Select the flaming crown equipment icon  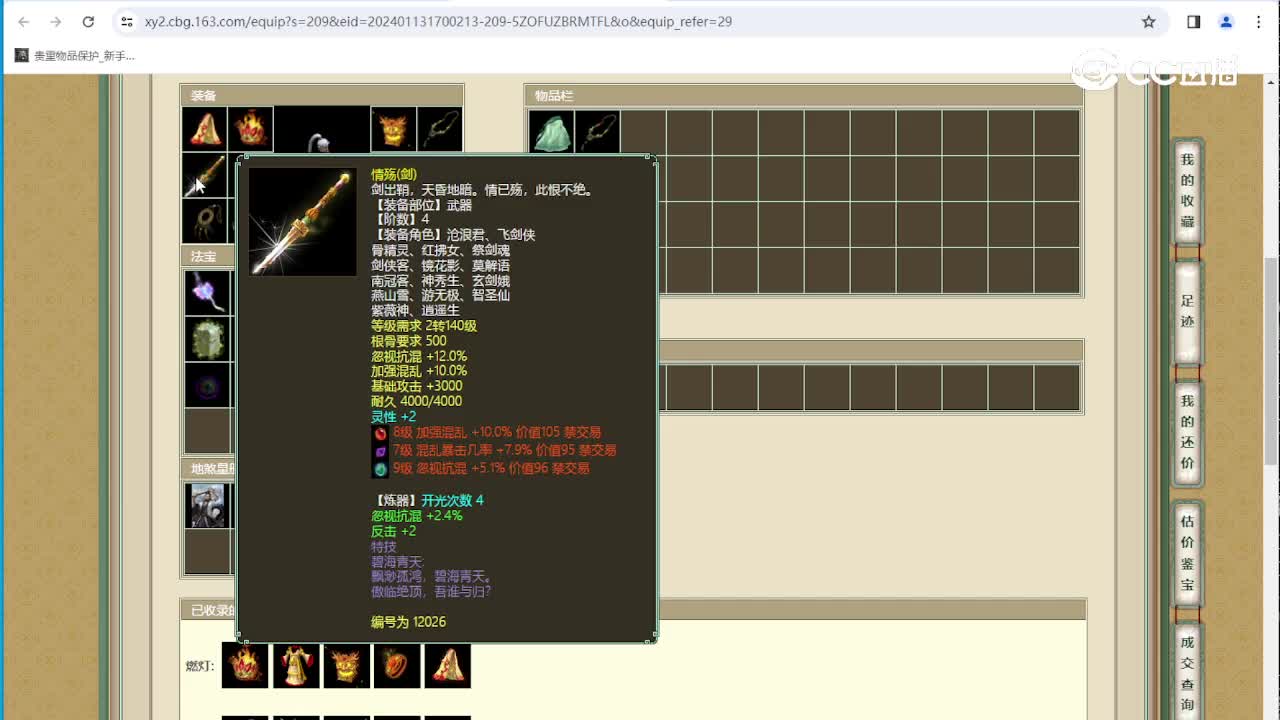click(x=251, y=129)
